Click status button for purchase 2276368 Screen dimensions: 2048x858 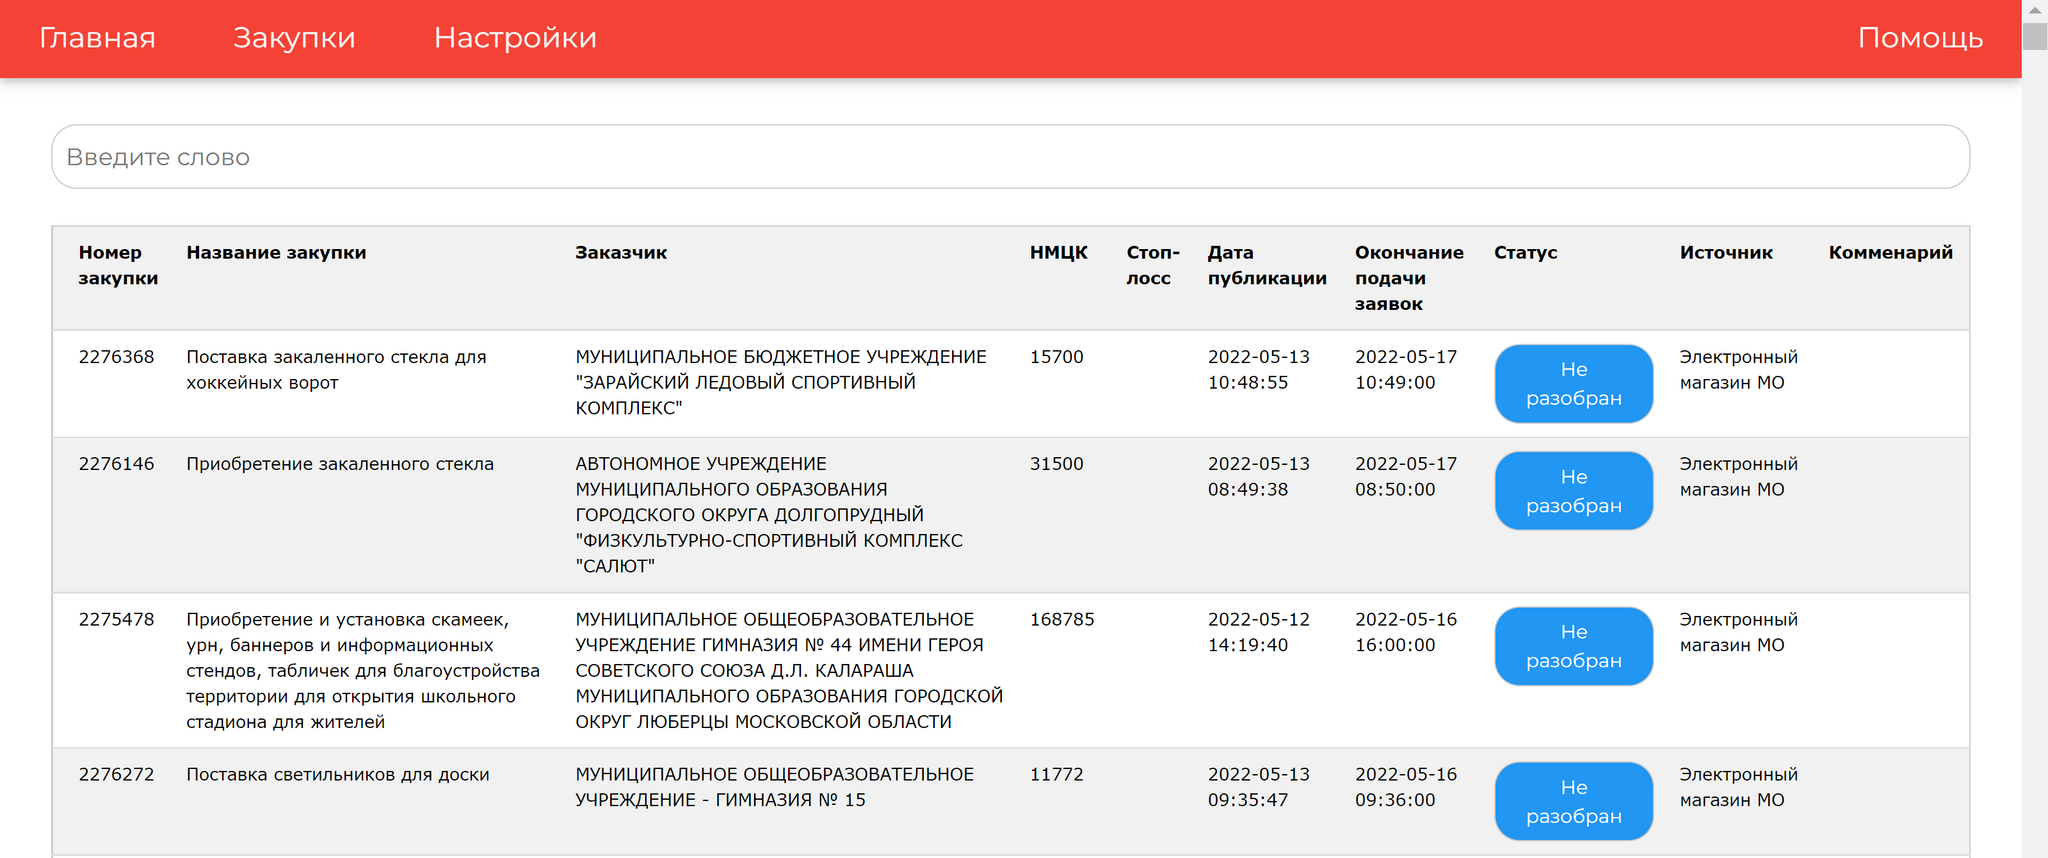1573,384
